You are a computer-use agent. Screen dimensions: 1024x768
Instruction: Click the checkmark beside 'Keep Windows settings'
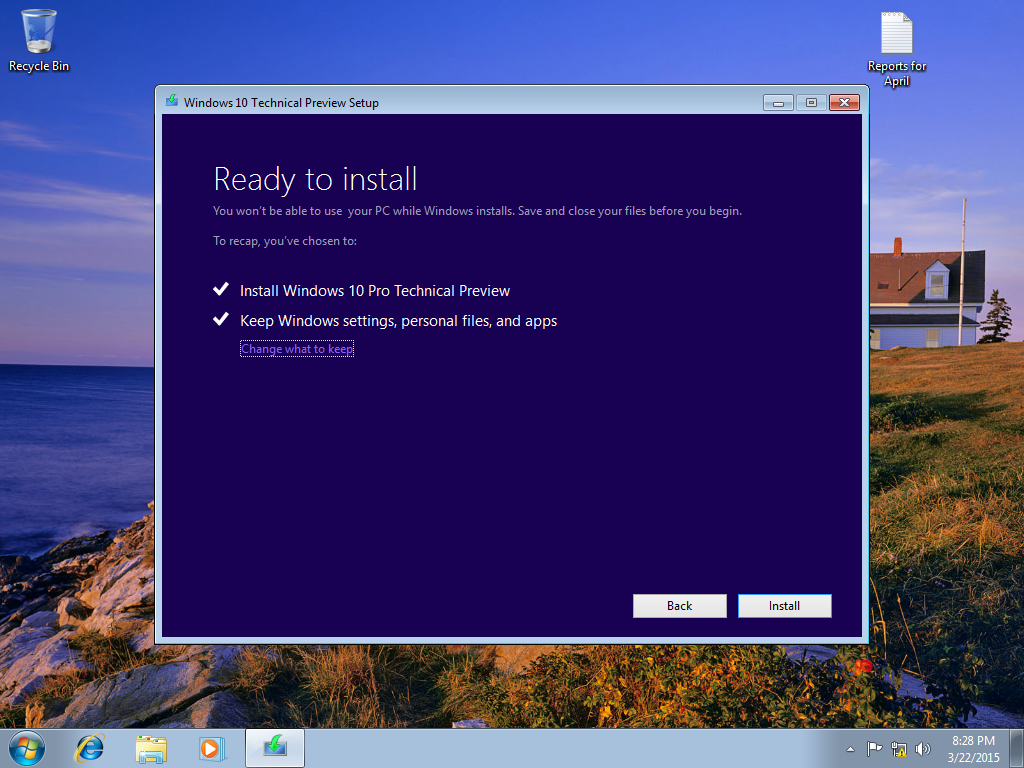[x=221, y=319]
